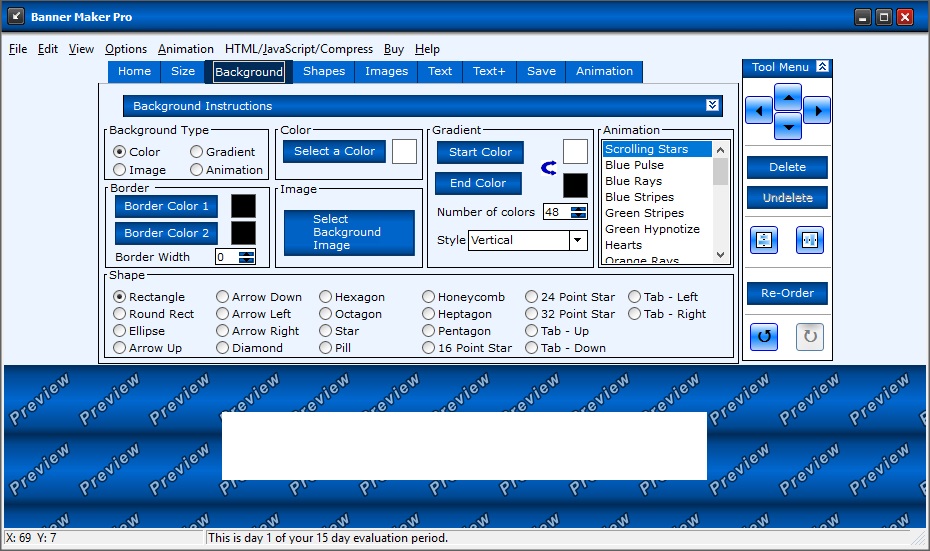Click the Border Color 1 black swatch
Screen dimensions: 930x551
(x=243, y=206)
